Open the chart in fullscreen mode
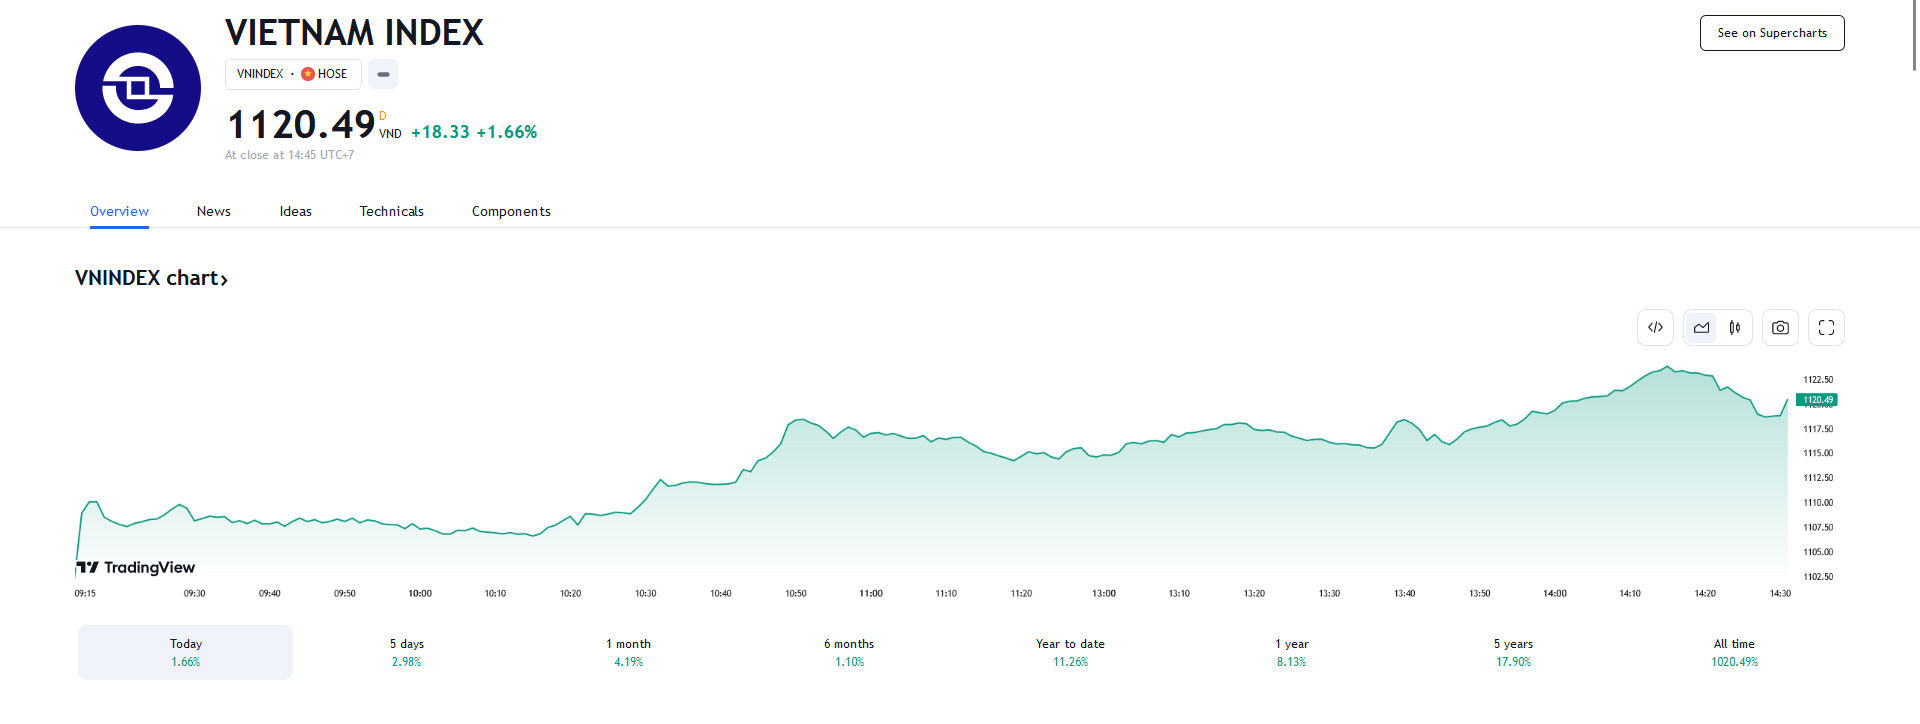The width and height of the screenshot is (1920, 724). pyautogui.click(x=1826, y=328)
